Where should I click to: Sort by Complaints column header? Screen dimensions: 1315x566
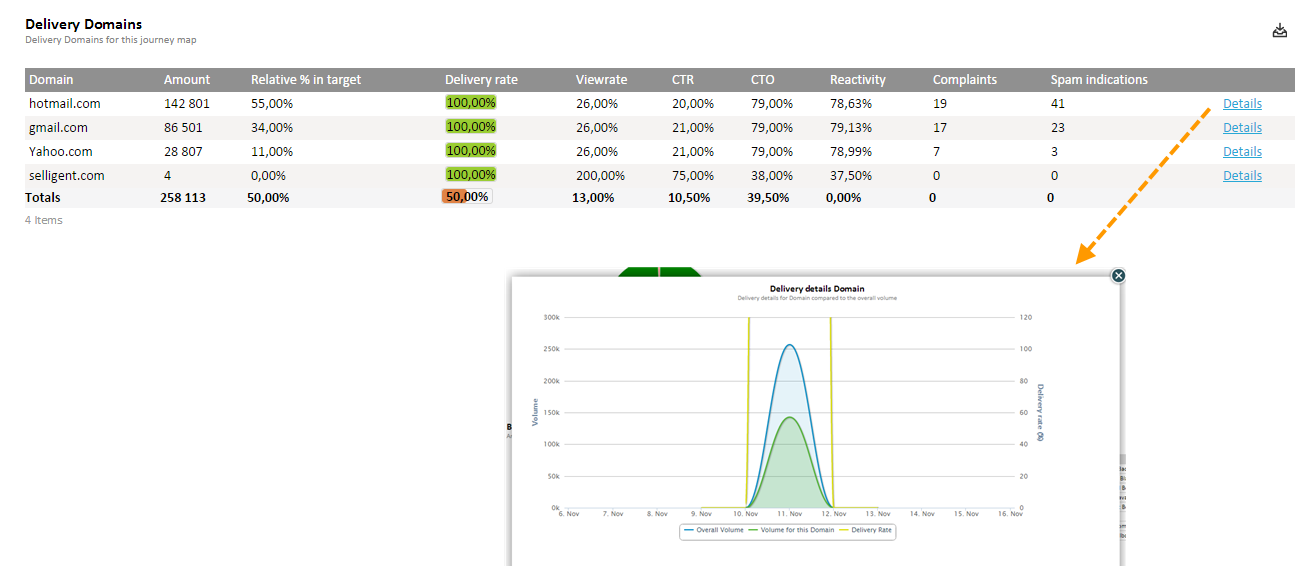[964, 80]
